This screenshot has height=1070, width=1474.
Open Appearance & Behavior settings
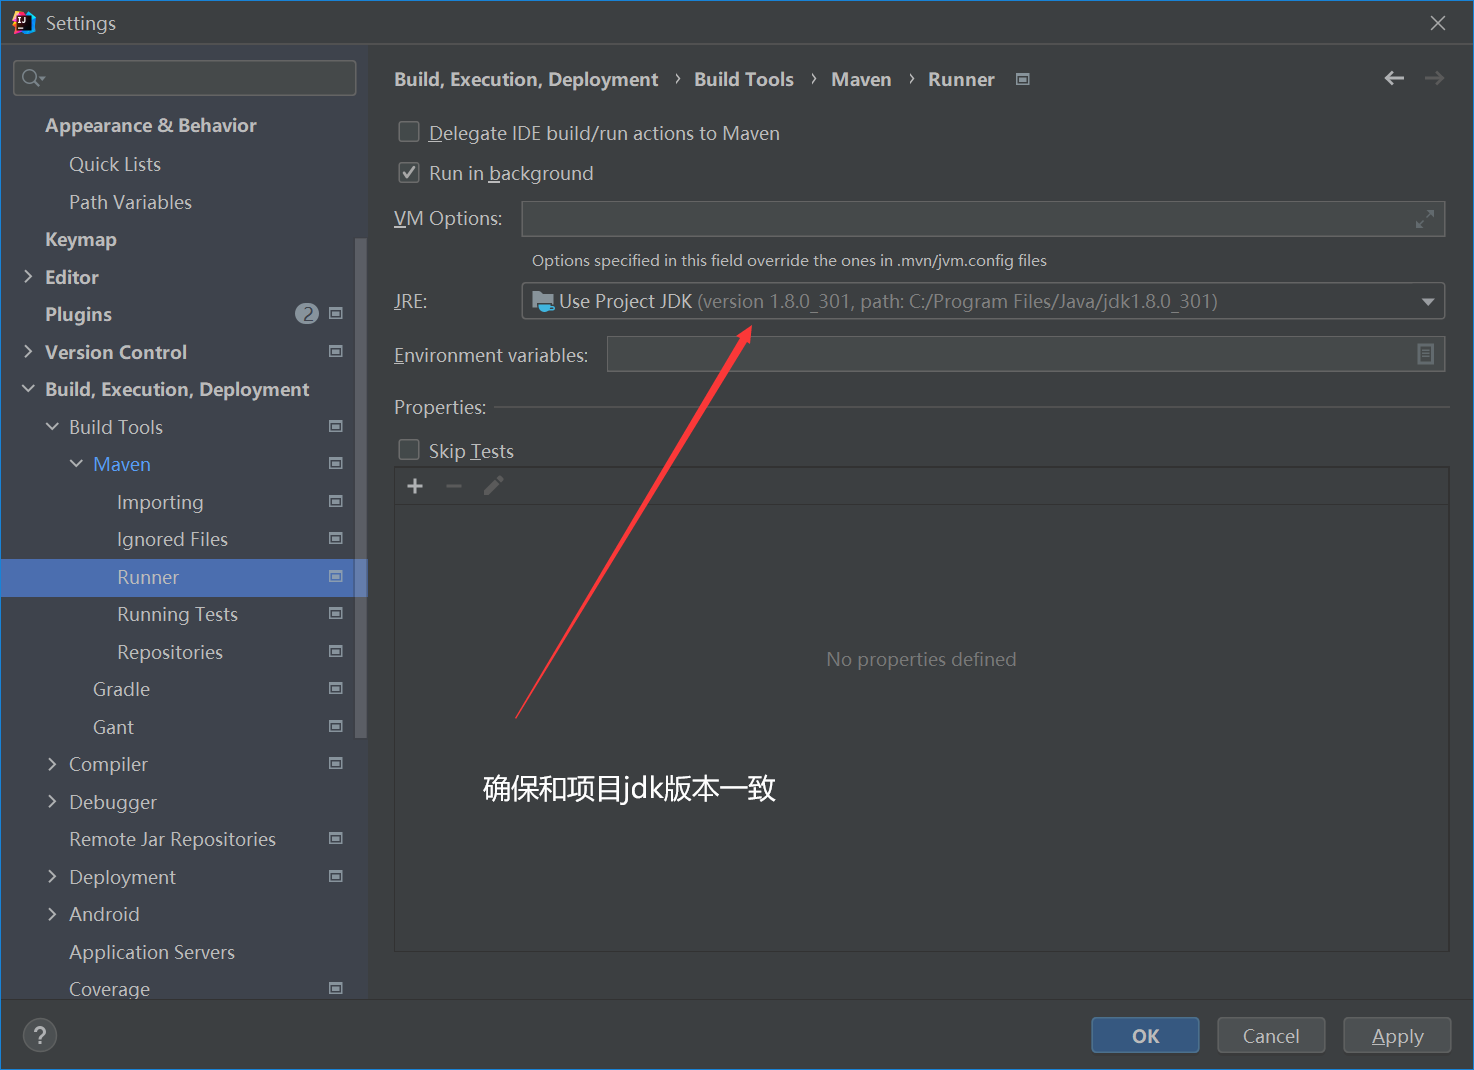click(151, 125)
